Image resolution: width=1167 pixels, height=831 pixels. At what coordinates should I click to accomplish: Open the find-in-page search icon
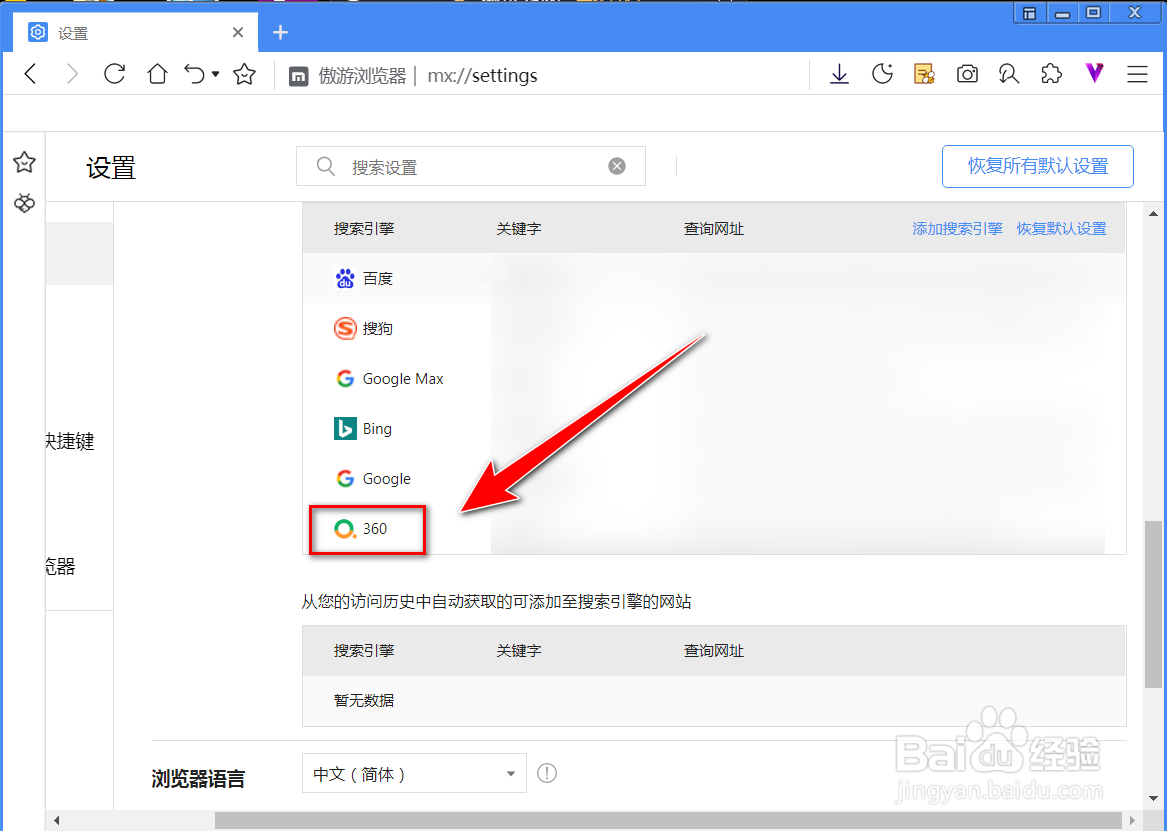click(x=1008, y=74)
